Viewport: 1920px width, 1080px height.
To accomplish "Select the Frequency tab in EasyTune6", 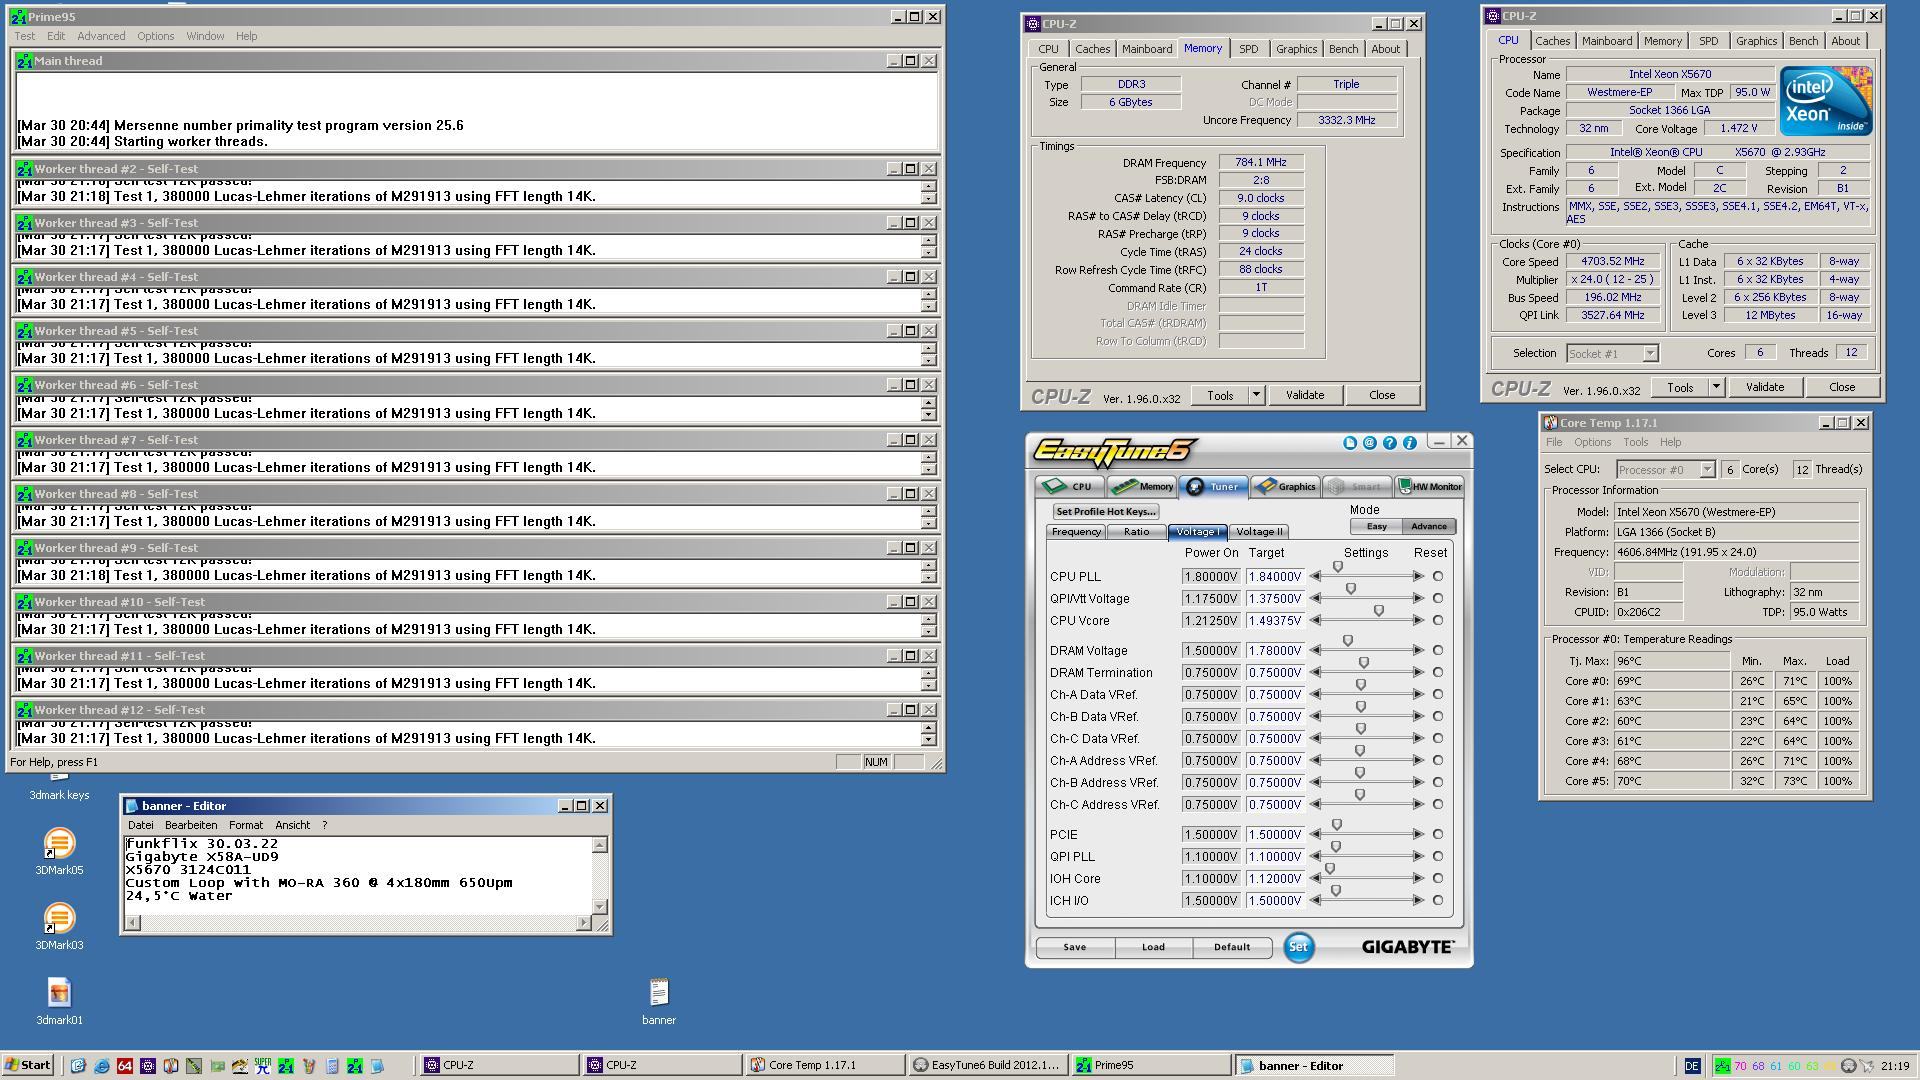I will [x=1076, y=532].
